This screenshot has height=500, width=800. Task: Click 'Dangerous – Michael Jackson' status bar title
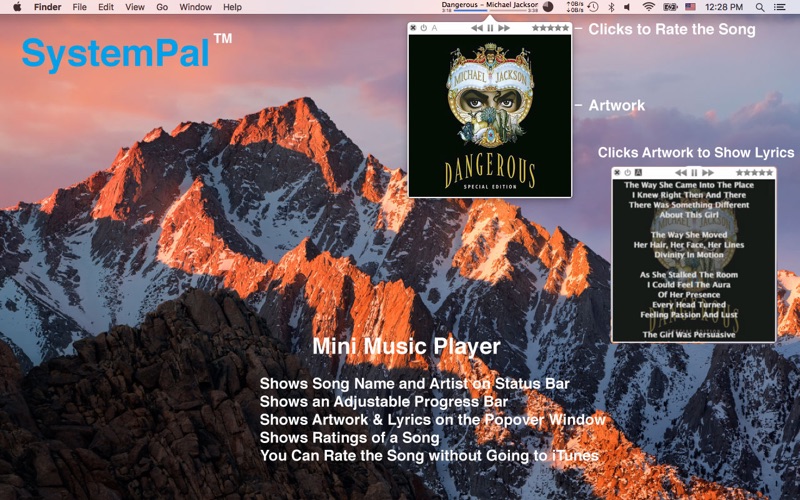[x=490, y=5]
